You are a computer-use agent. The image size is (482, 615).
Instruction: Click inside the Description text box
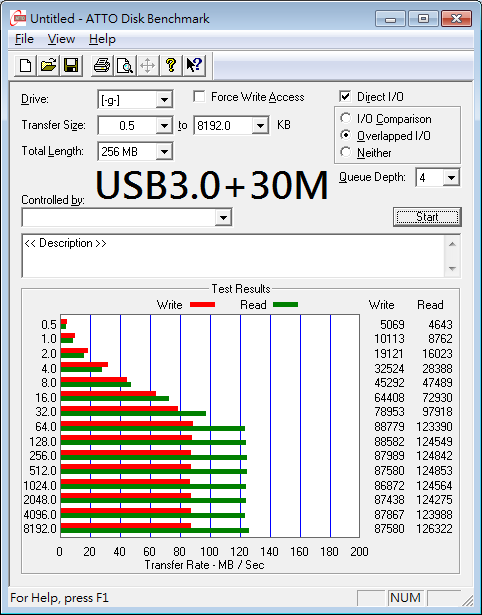[234, 256]
